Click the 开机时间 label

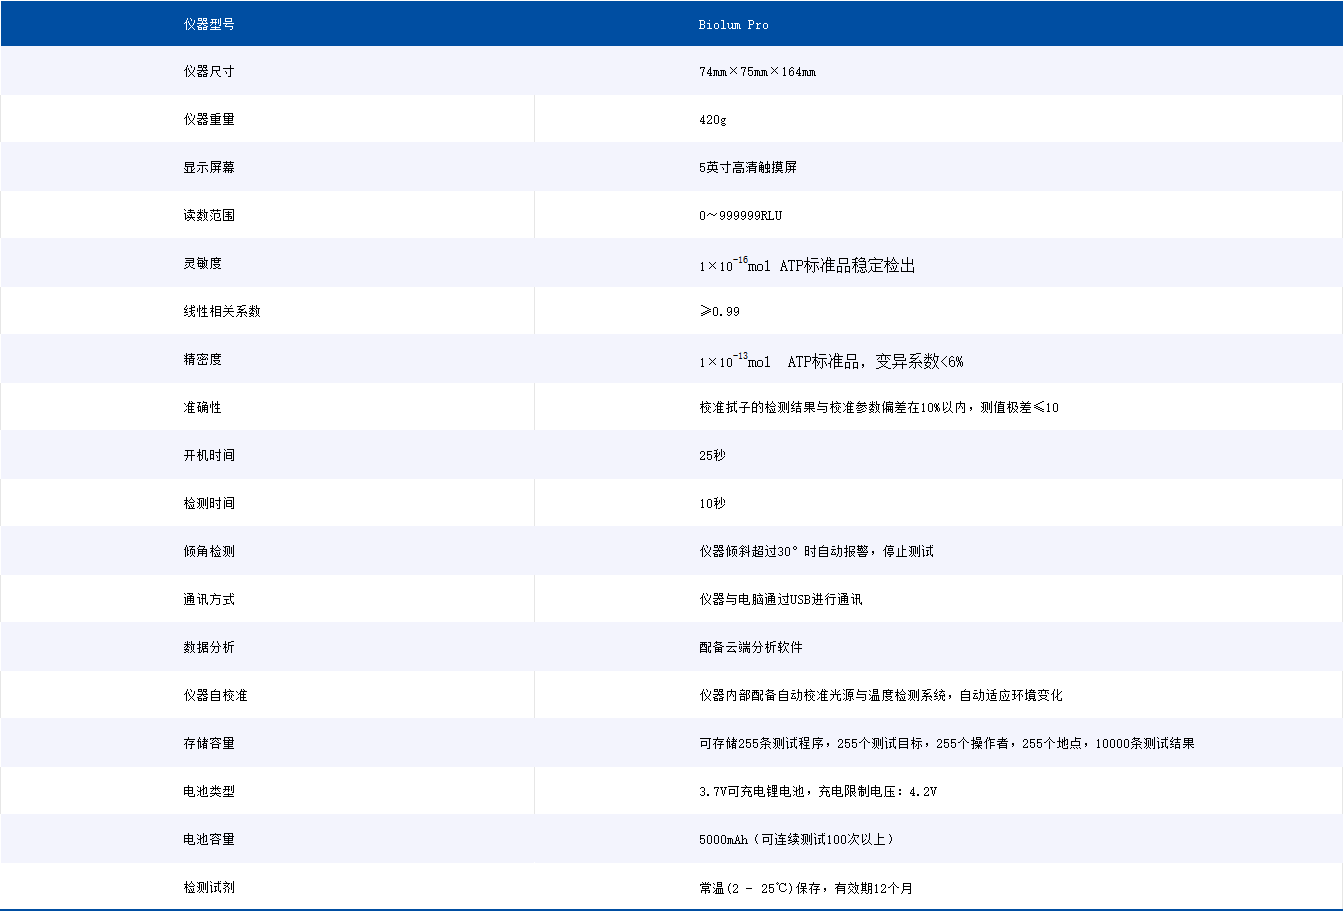(207, 454)
